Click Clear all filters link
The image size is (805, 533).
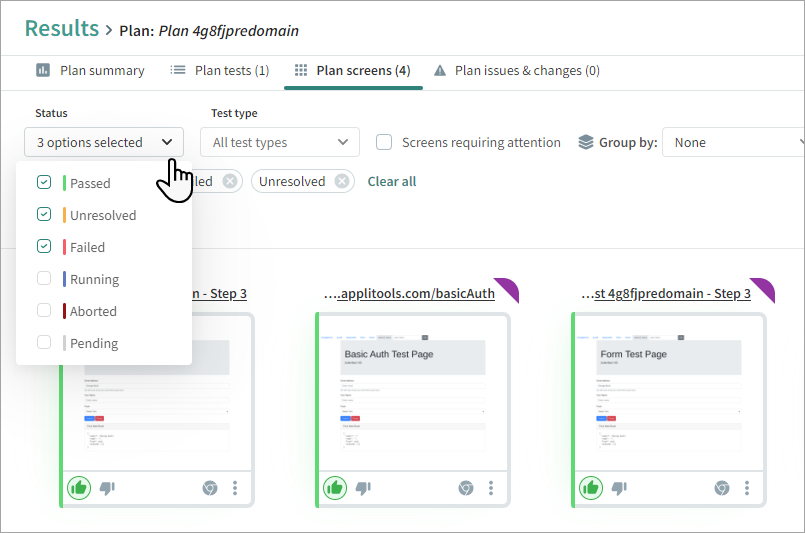[392, 181]
